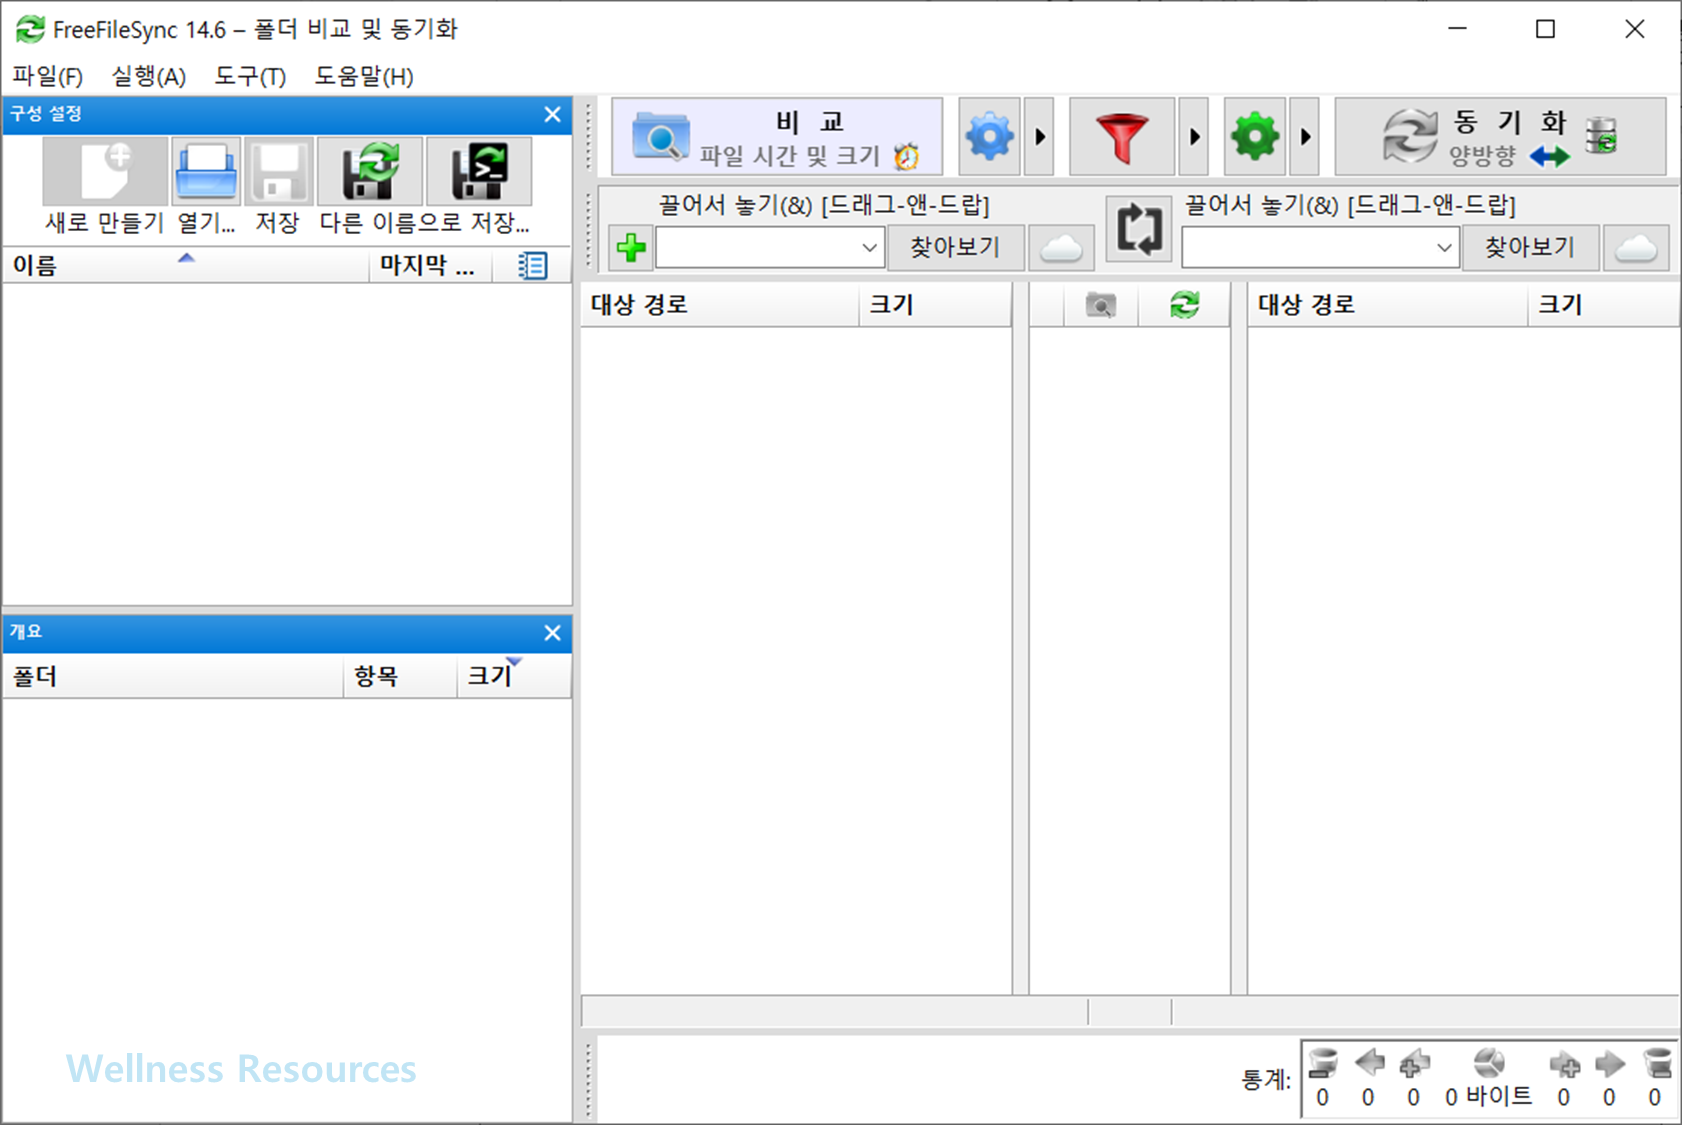
Task: Expand arrow next to blue comparison gear
Action: [x=1040, y=137]
